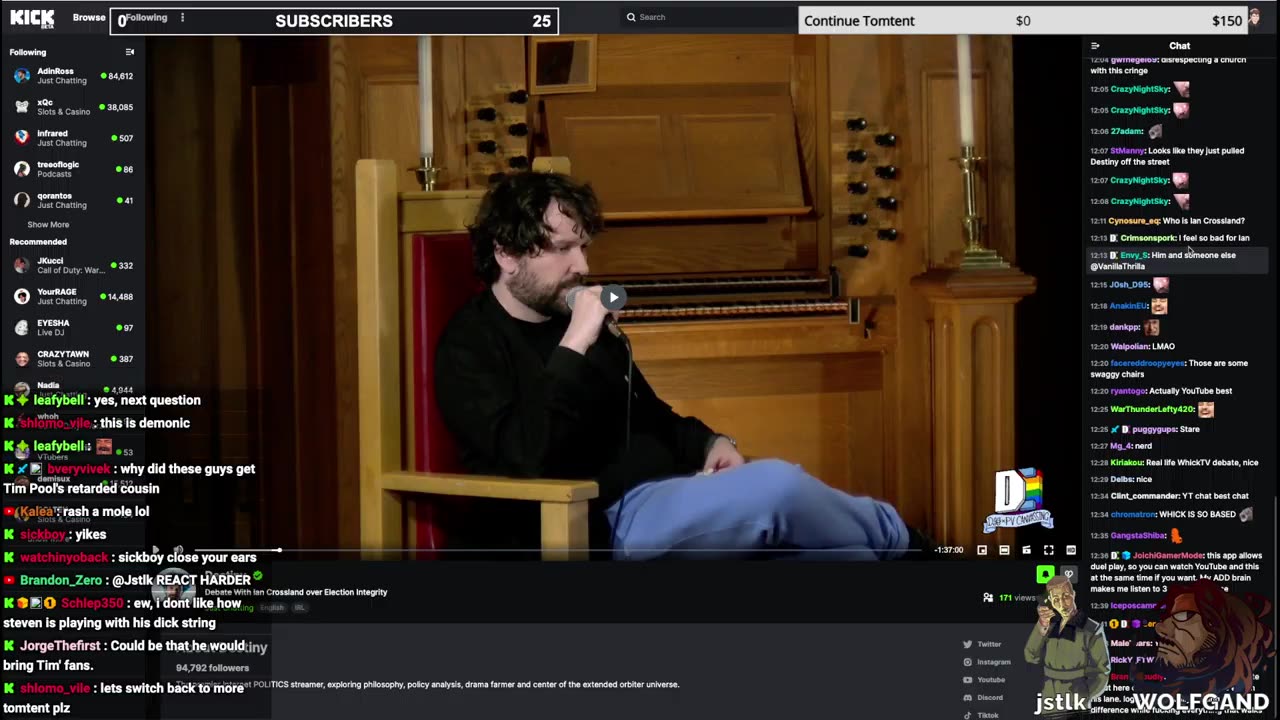Click chromatron username in chat

click(x=1133, y=515)
